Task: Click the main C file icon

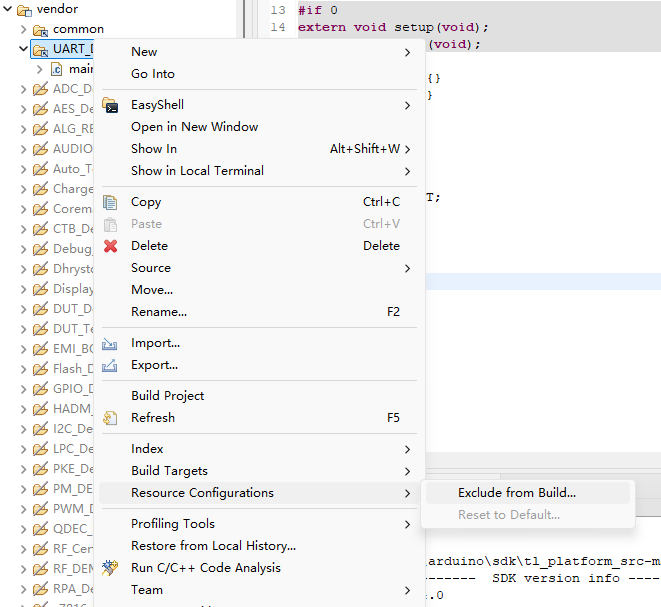Action: click(56, 69)
